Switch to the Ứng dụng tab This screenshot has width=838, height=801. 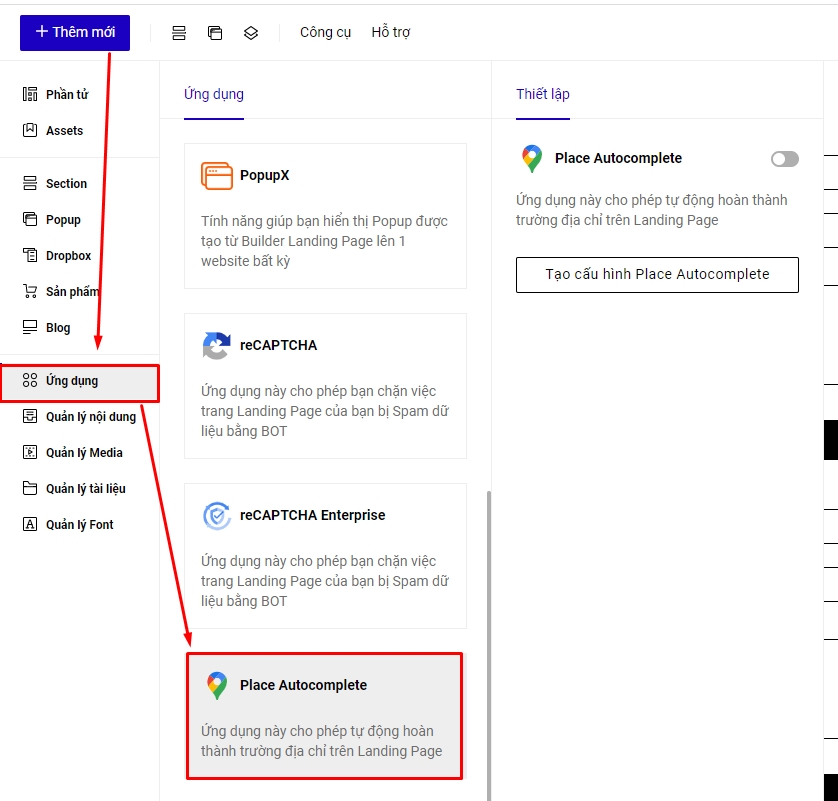tap(214, 94)
